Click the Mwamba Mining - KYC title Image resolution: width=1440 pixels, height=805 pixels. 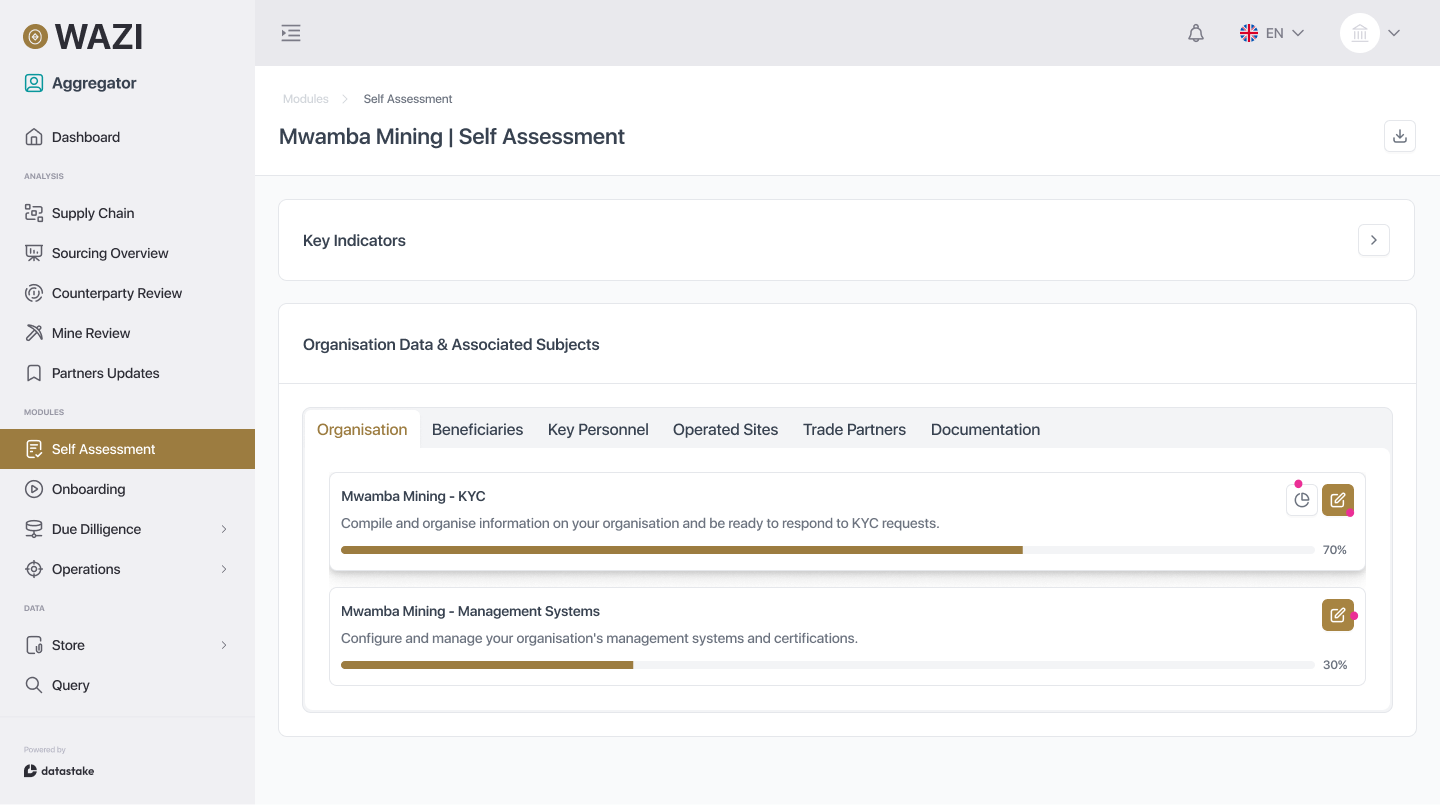tap(413, 496)
